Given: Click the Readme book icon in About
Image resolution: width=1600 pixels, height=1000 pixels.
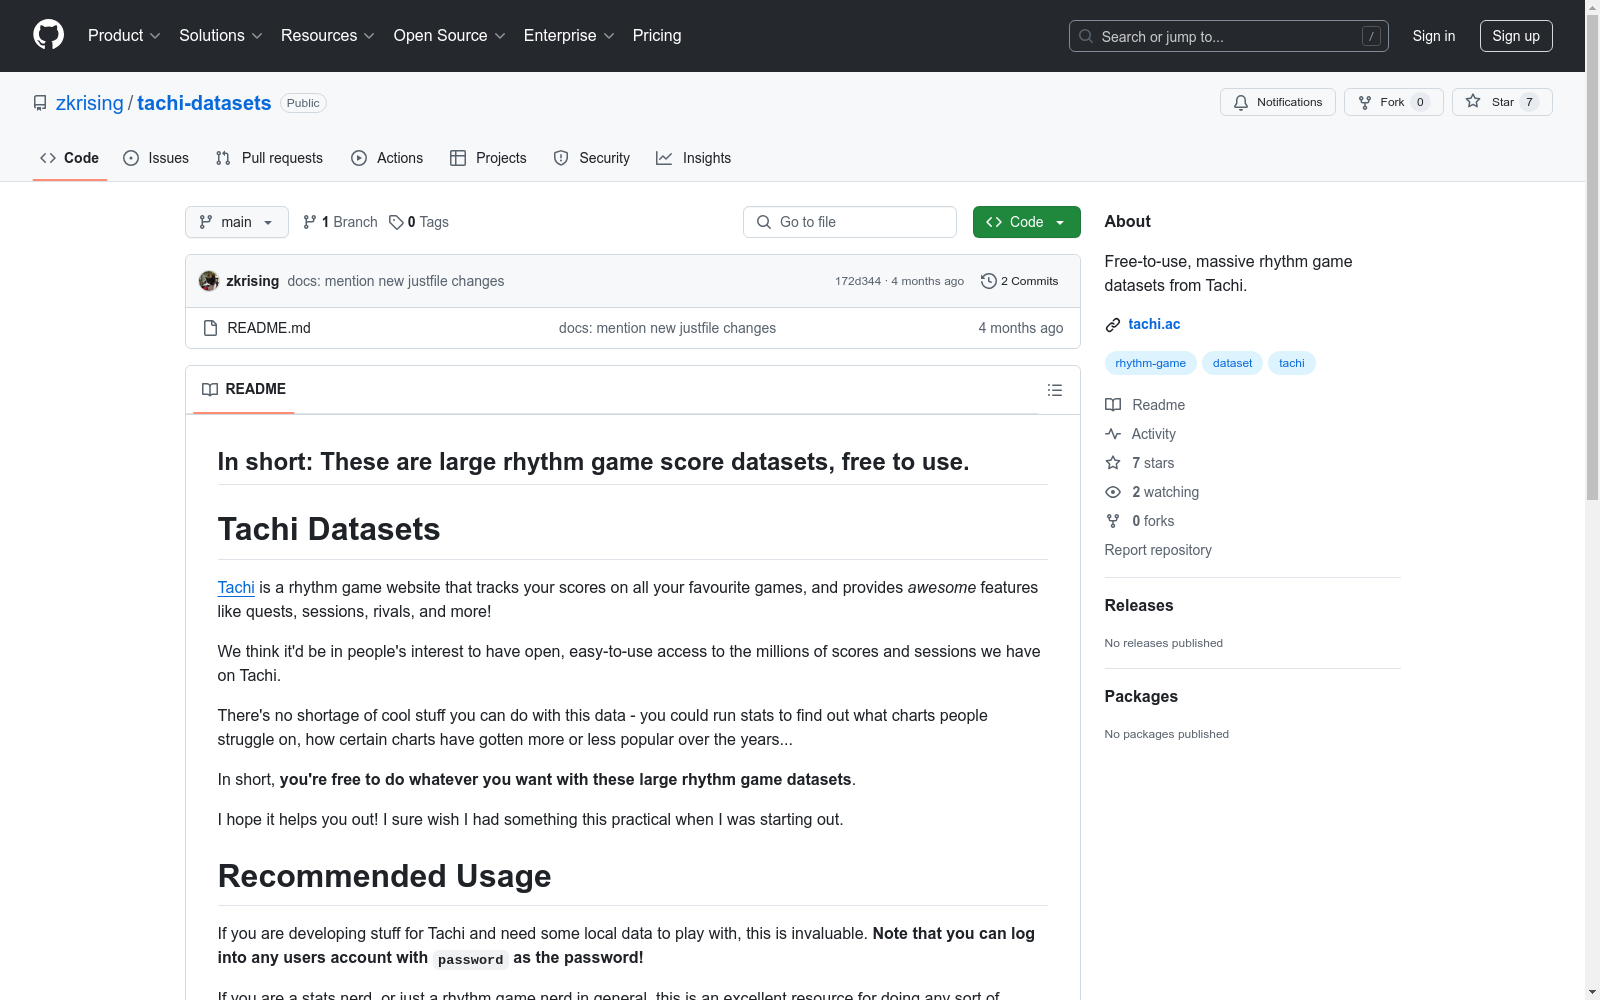Looking at the screenshot, I should [x=1113, y=405].
